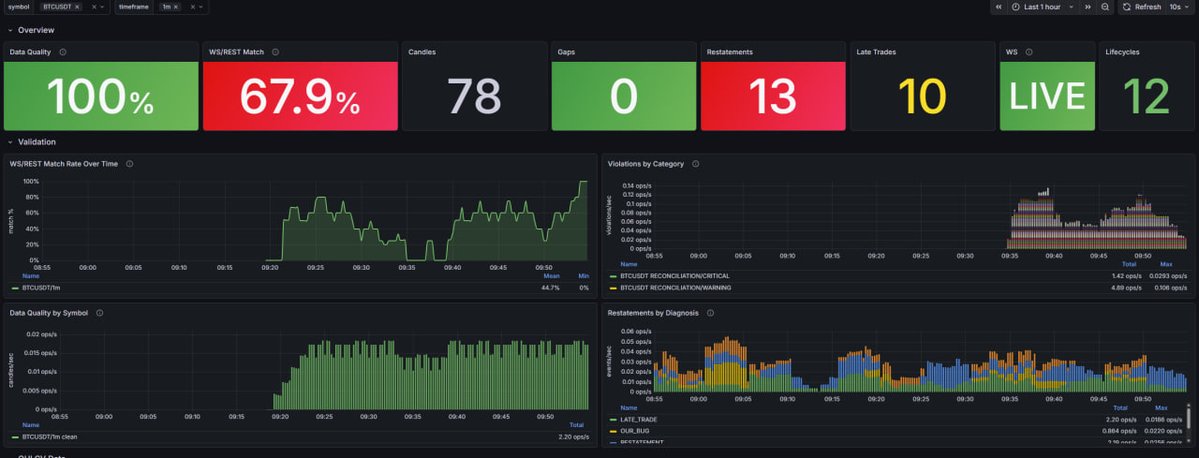Click the Name header in Restatements legend
1199x458 pixels.
pos(628,408)
